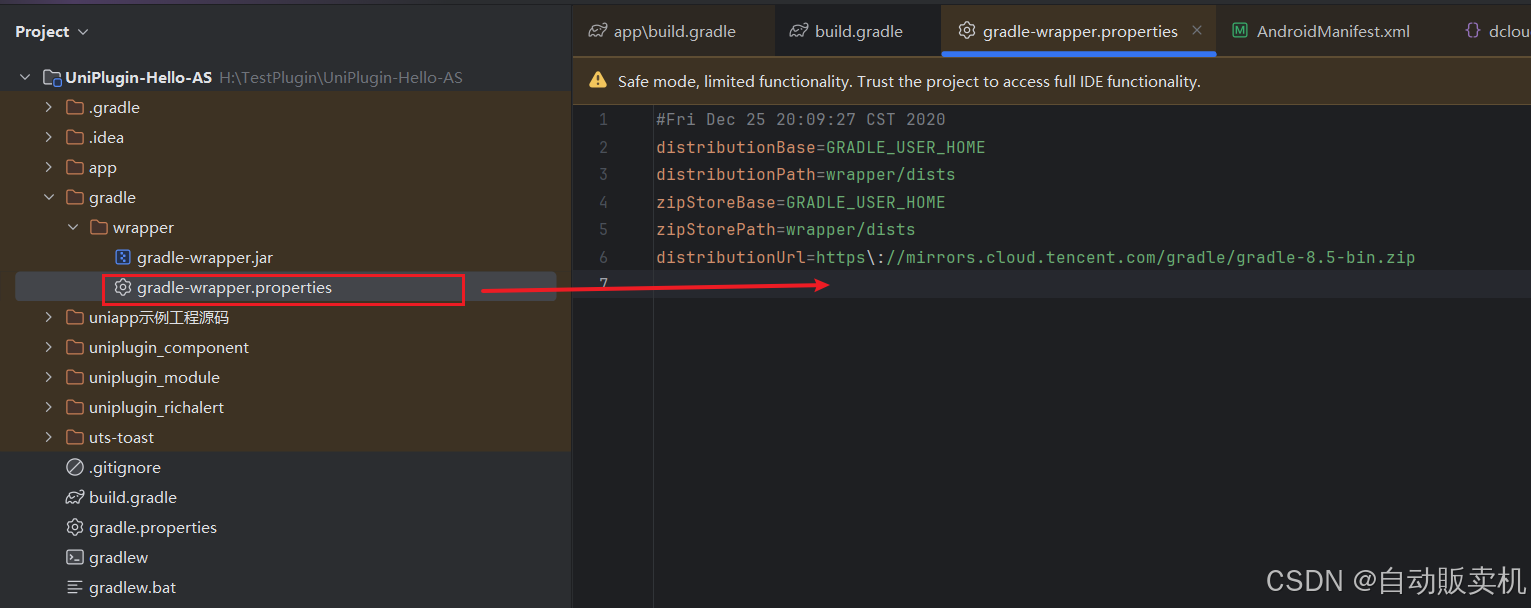Click the Gradle icon on app\build.gradle tab
The height and width of the screenshot is (608, 1531).
(x=597, y=31)
